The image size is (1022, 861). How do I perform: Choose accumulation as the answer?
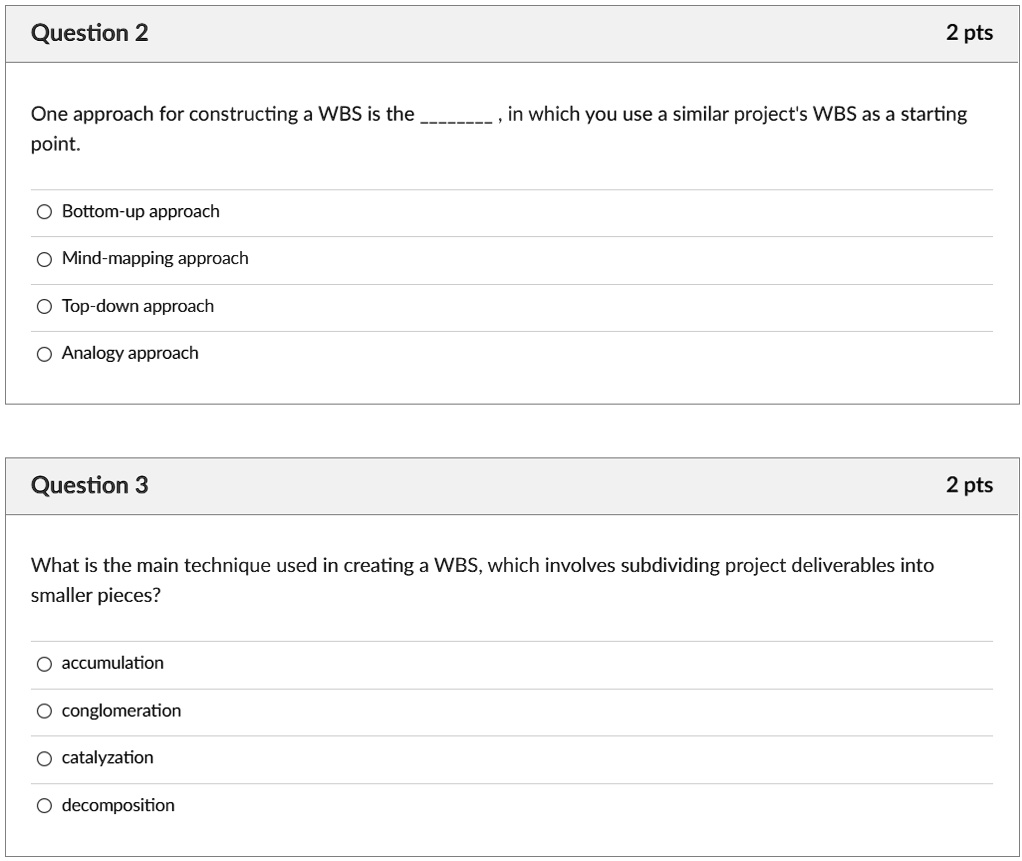pyautogui.click(x=44, y=663)
